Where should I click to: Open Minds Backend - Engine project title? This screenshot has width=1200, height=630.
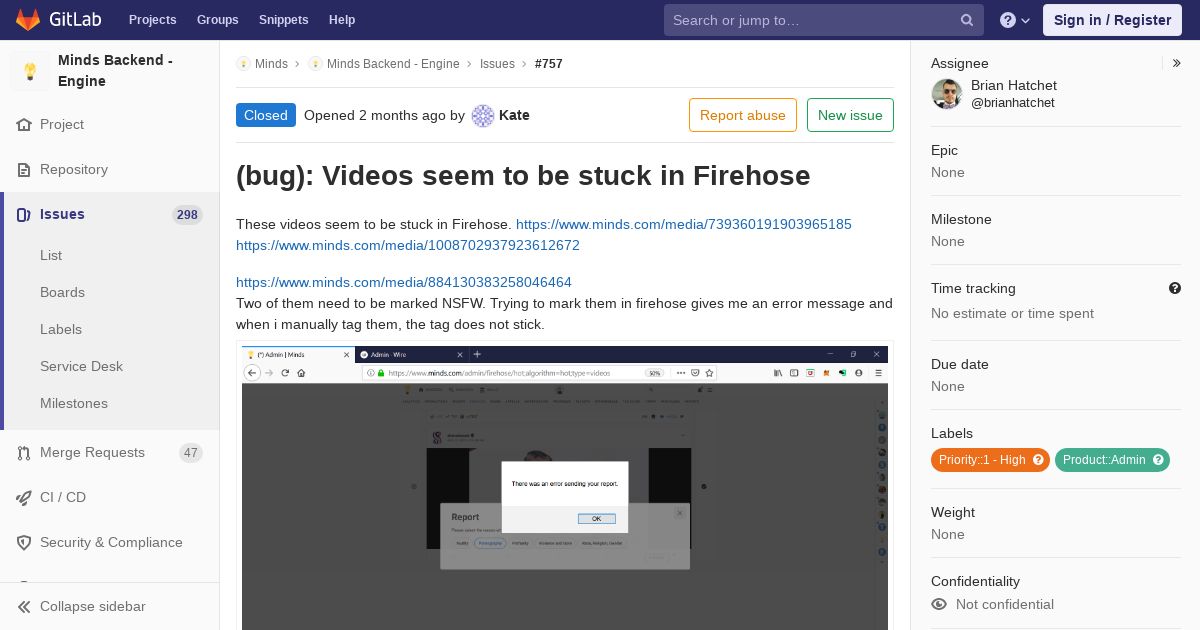(x=115, y=71)
